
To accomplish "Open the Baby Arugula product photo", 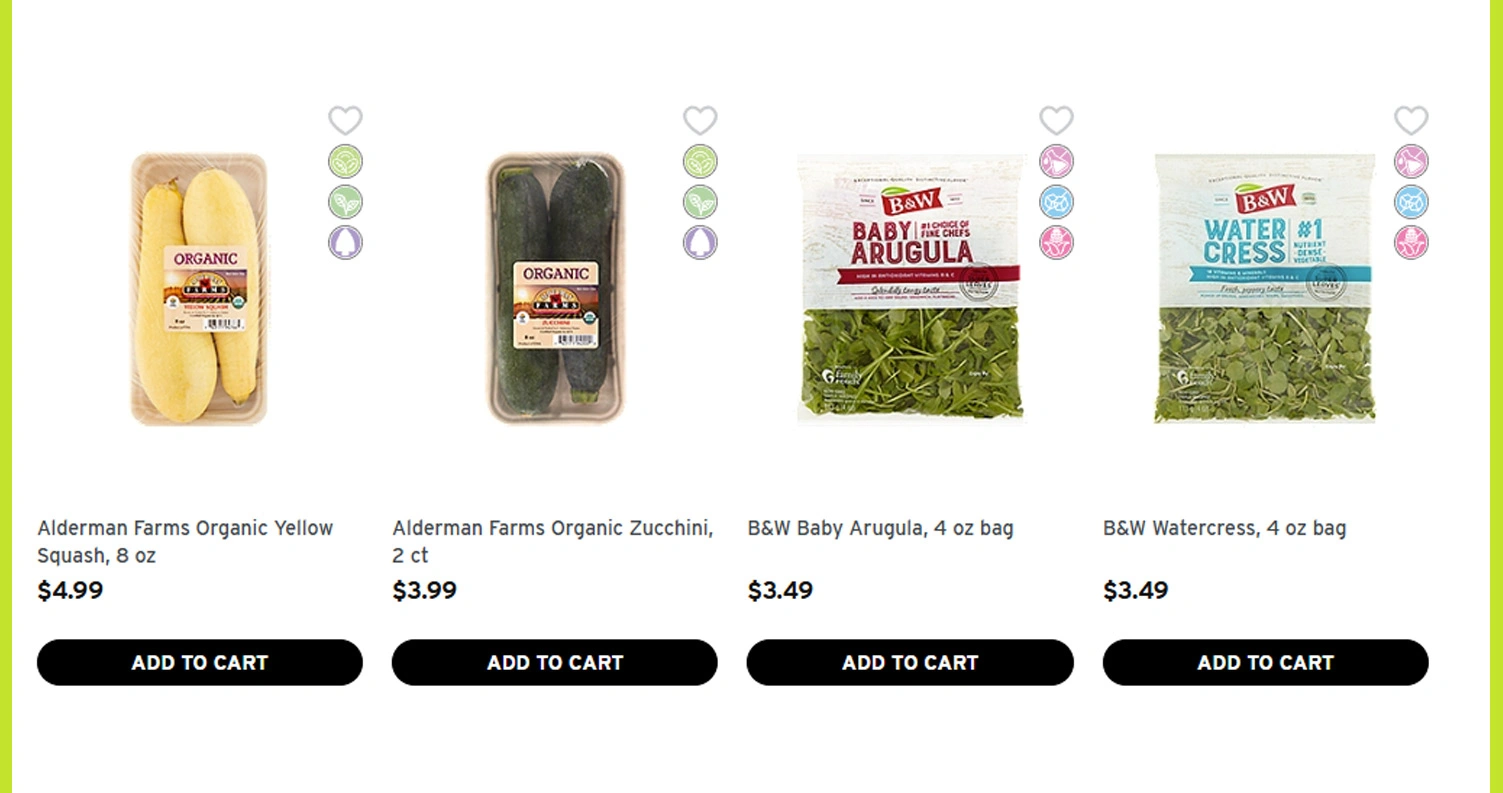I will pyautogui.click(x=910, y=288).
